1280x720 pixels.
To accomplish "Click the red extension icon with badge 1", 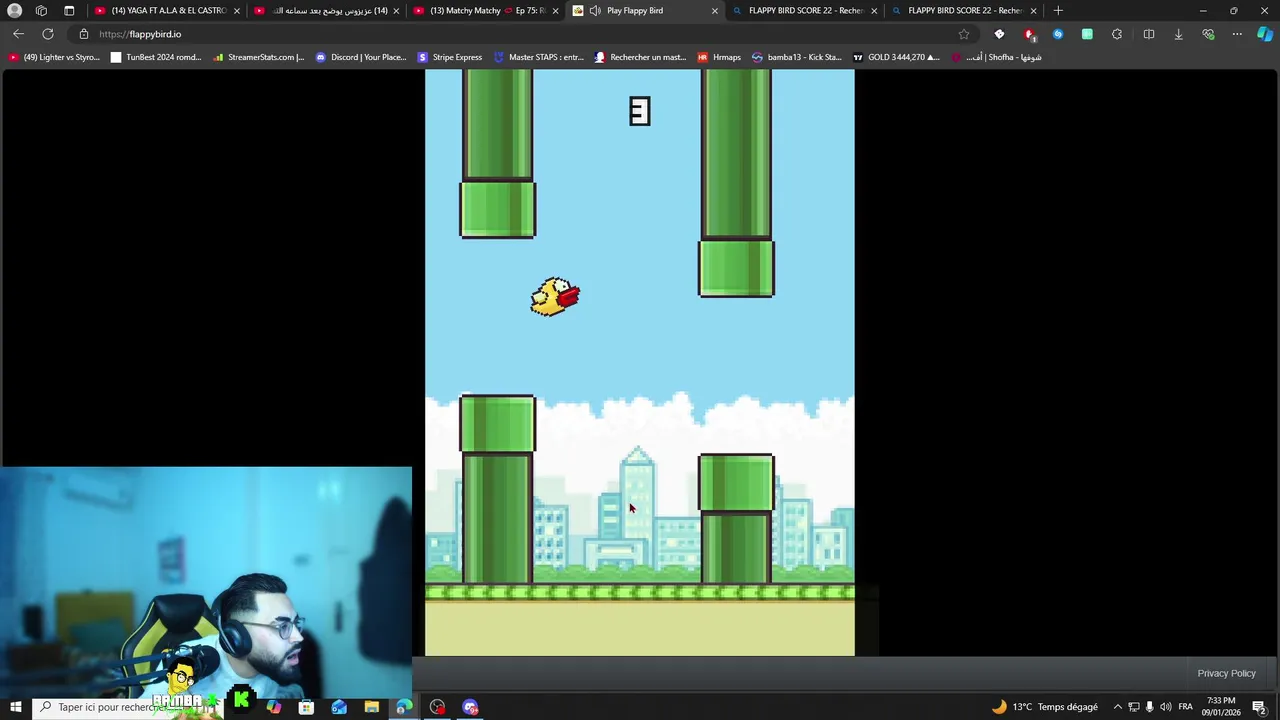I will pyautogui.click(x=1029, y=34).
